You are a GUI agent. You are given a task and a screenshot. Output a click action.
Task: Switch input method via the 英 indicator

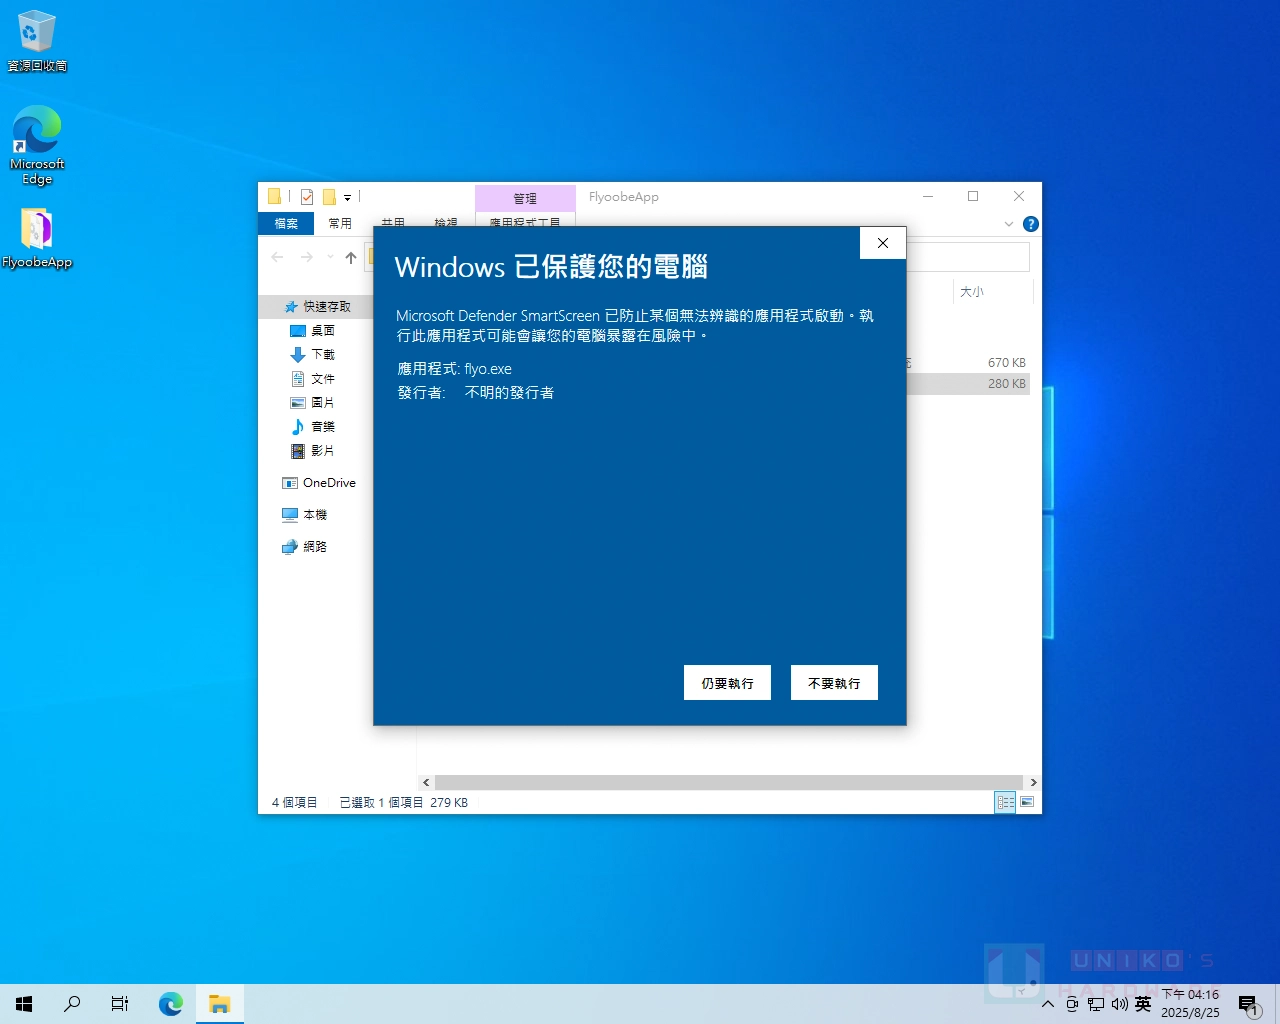1143,1004
